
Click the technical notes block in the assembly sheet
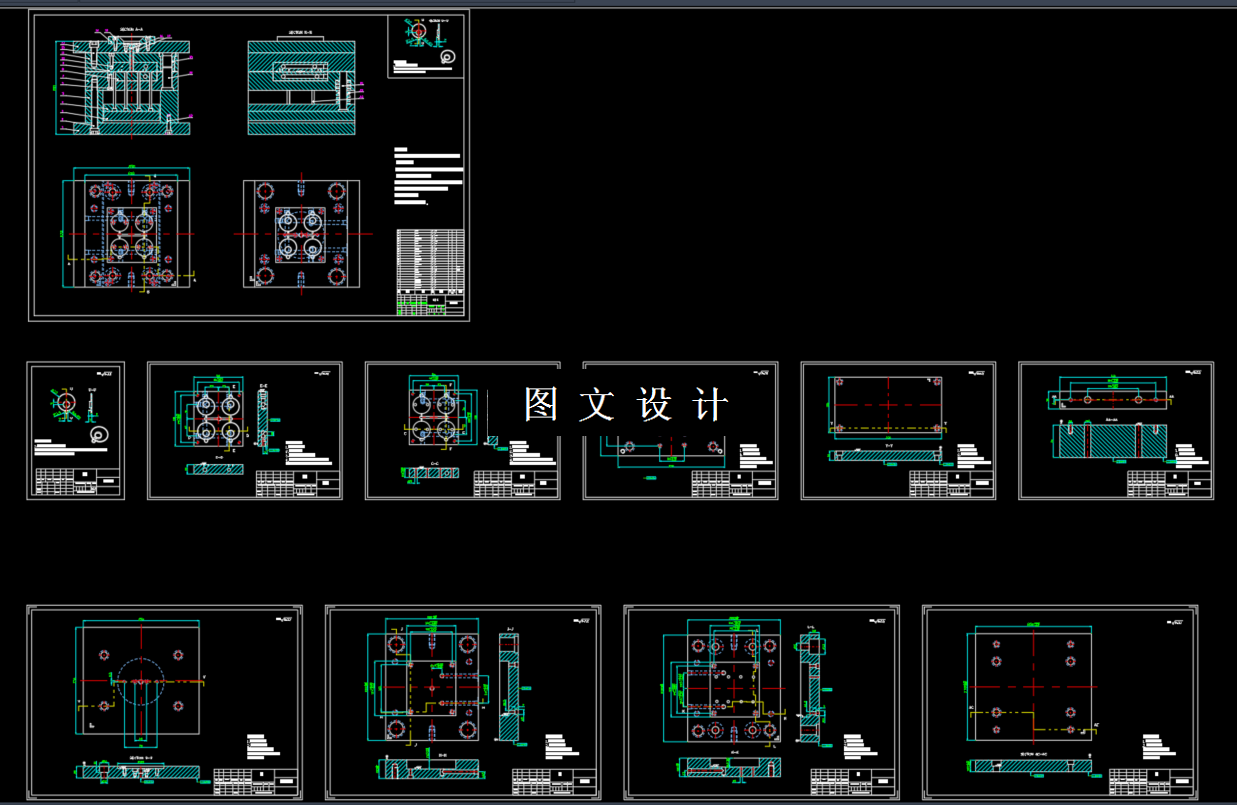428,176
